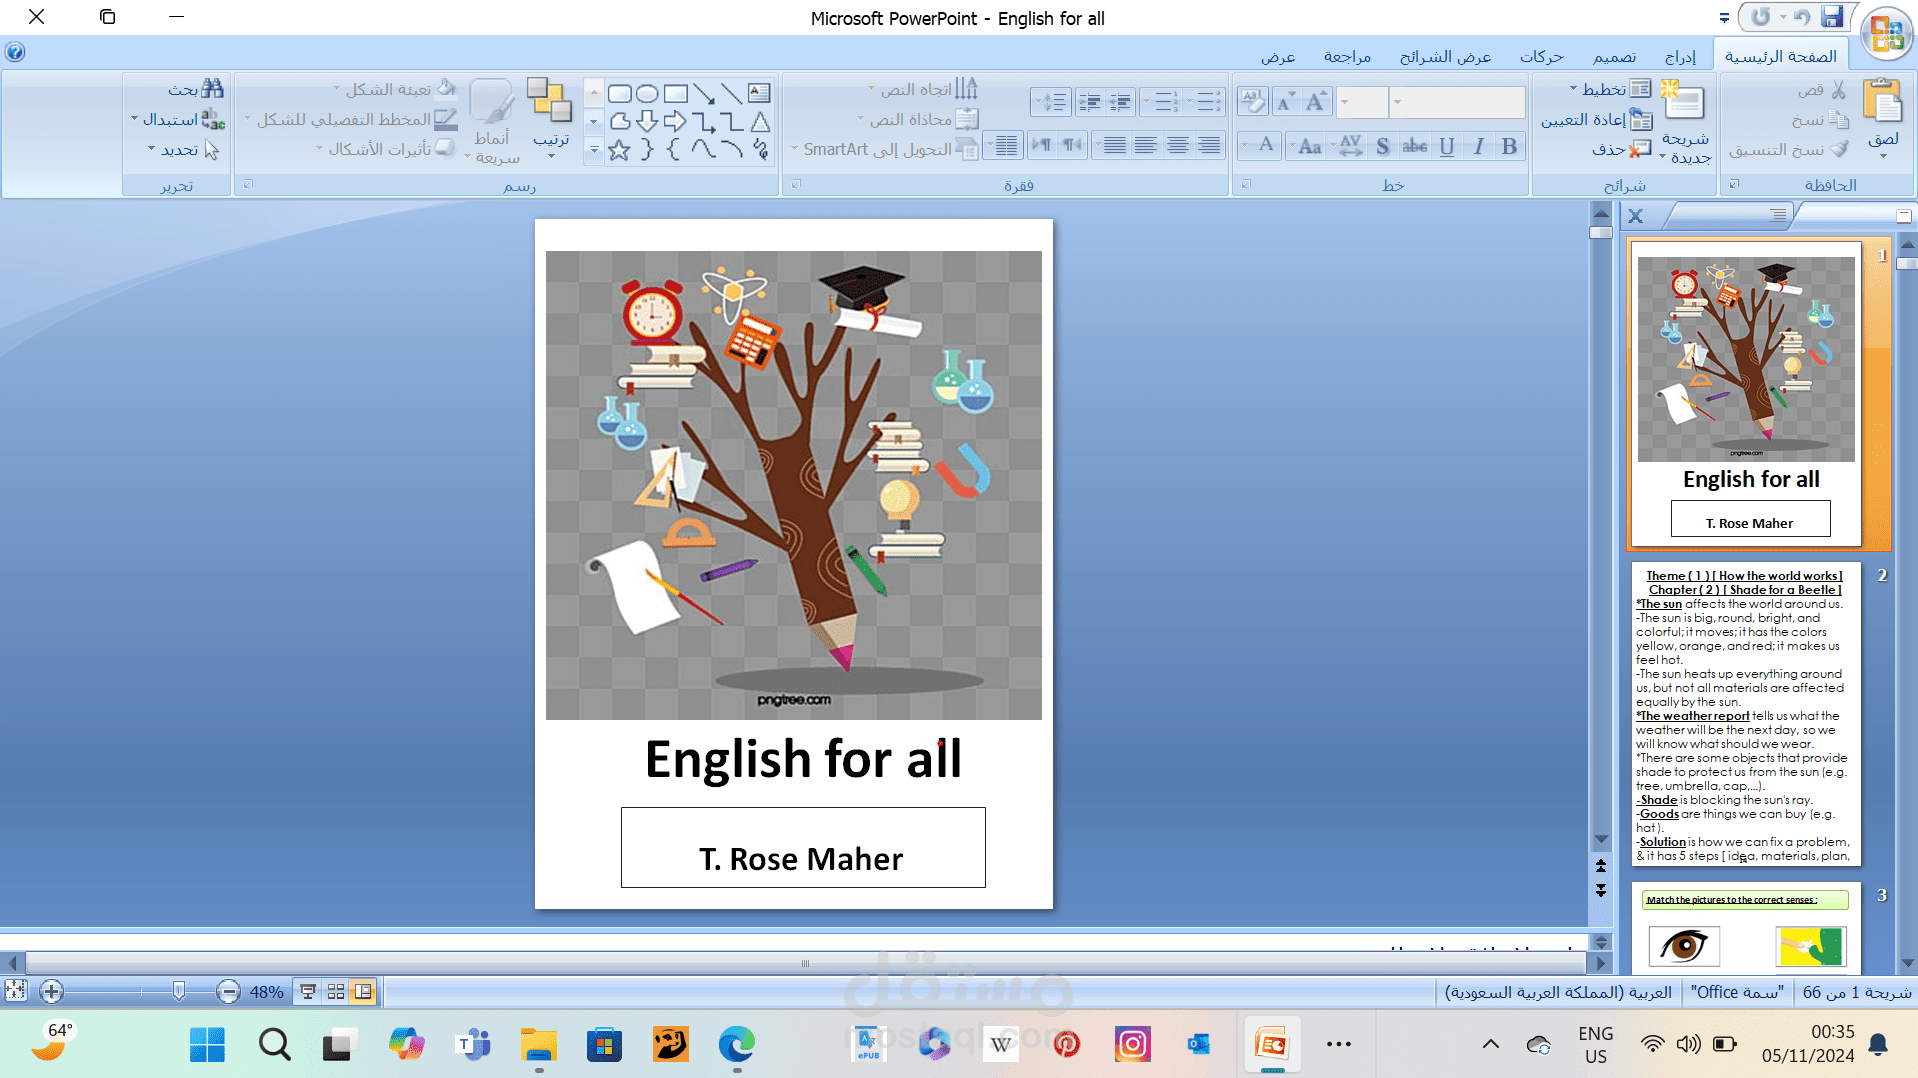Click the Office button logo
Screen dimensions: 1918x1078
tap(1886, 33)
